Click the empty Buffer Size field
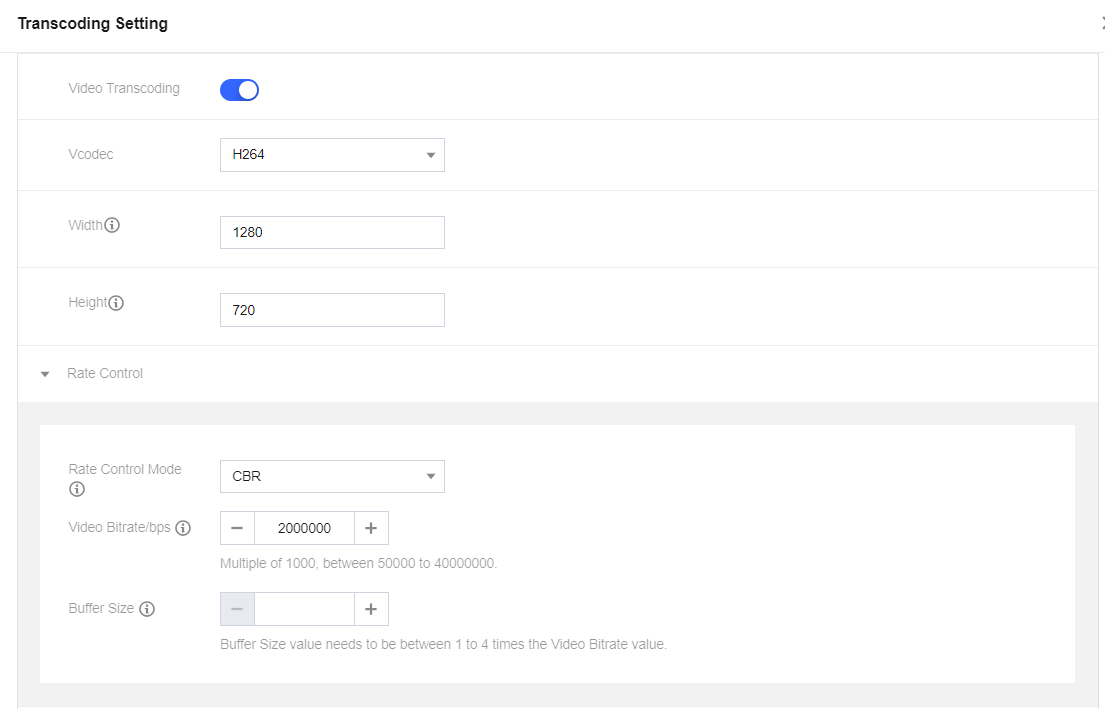The height and width of the screenshot is (709, 1105). point(304,609)
